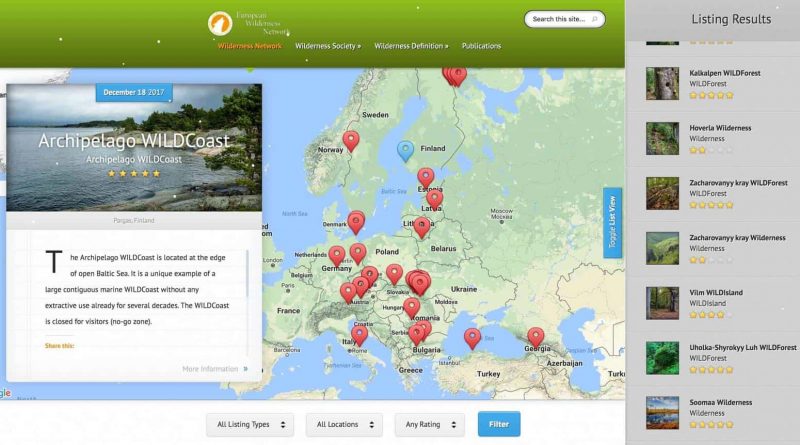Screen dimensions: 800x445
Task: Select the red pin cluster in northern Finland
Action: pyautogui.click(x=454, y=76)
